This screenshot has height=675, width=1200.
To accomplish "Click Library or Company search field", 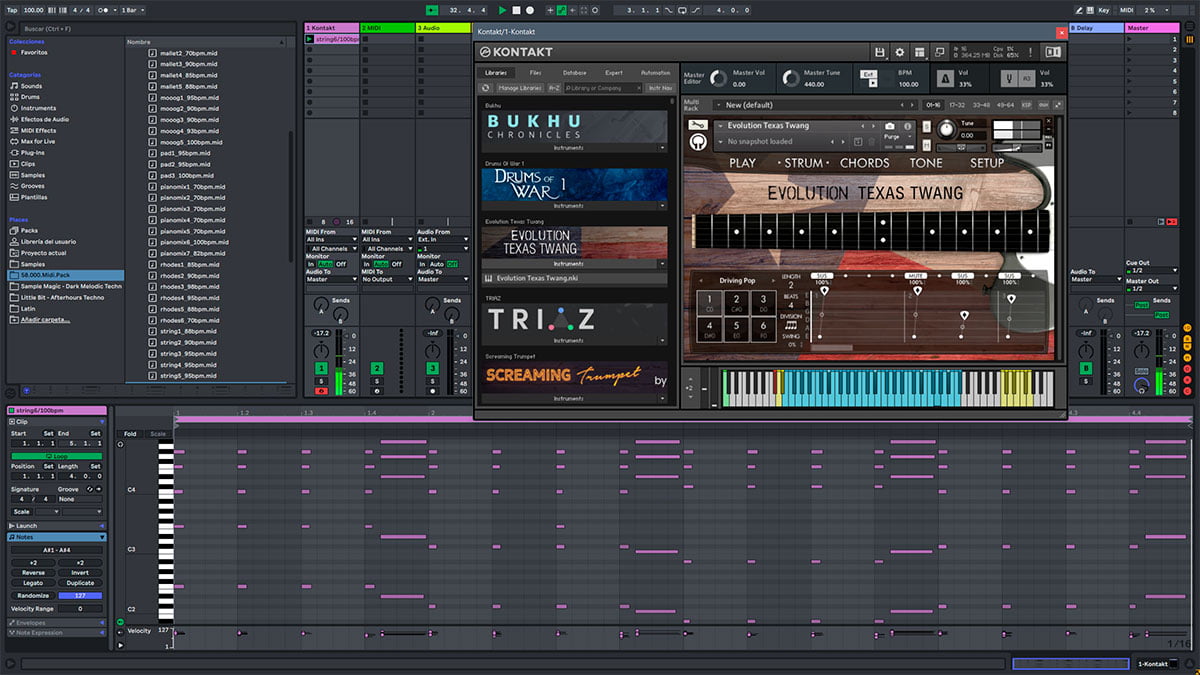I will click(x=602, y=88).
